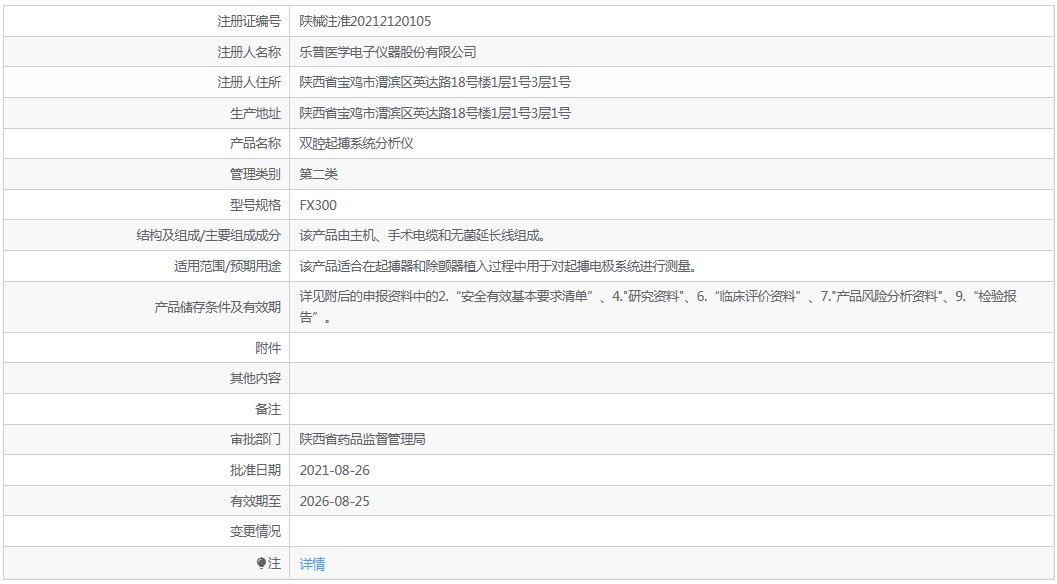Select company name 乐普医学电子仪器股份有限公司
This screenshot has height=584, width=1057.
388,52
